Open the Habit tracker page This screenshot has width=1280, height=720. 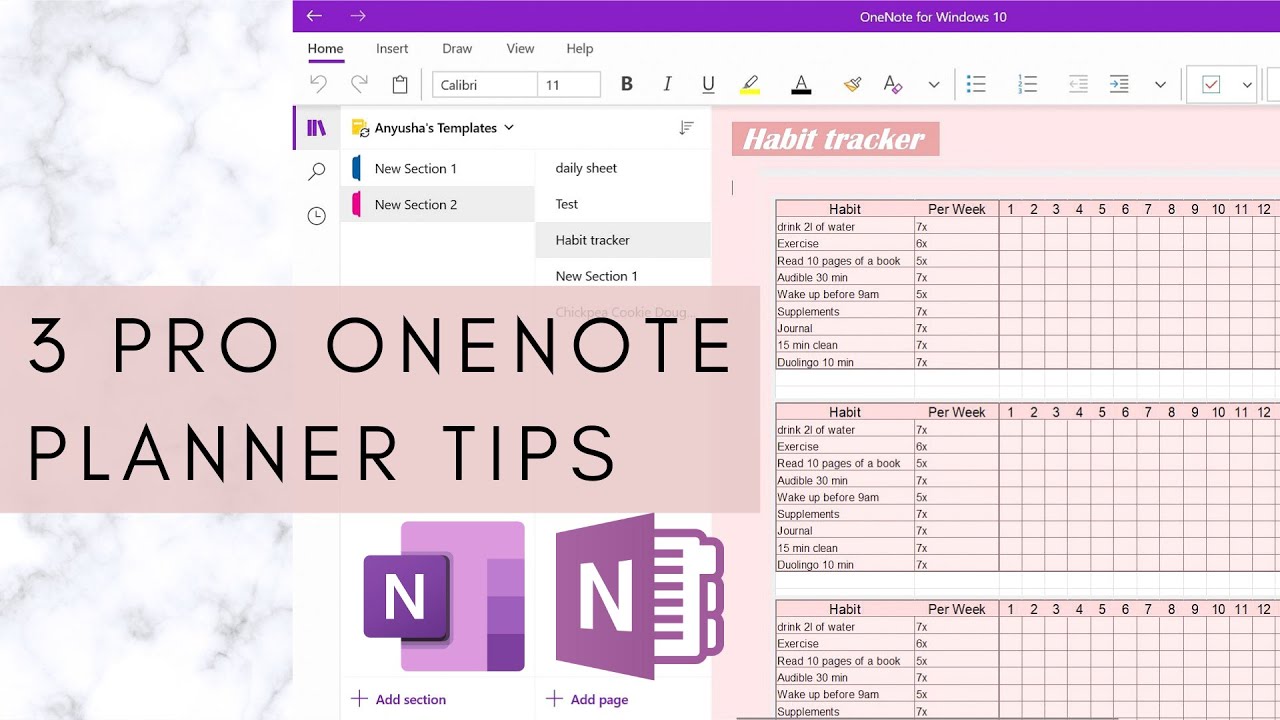point(623,240)
